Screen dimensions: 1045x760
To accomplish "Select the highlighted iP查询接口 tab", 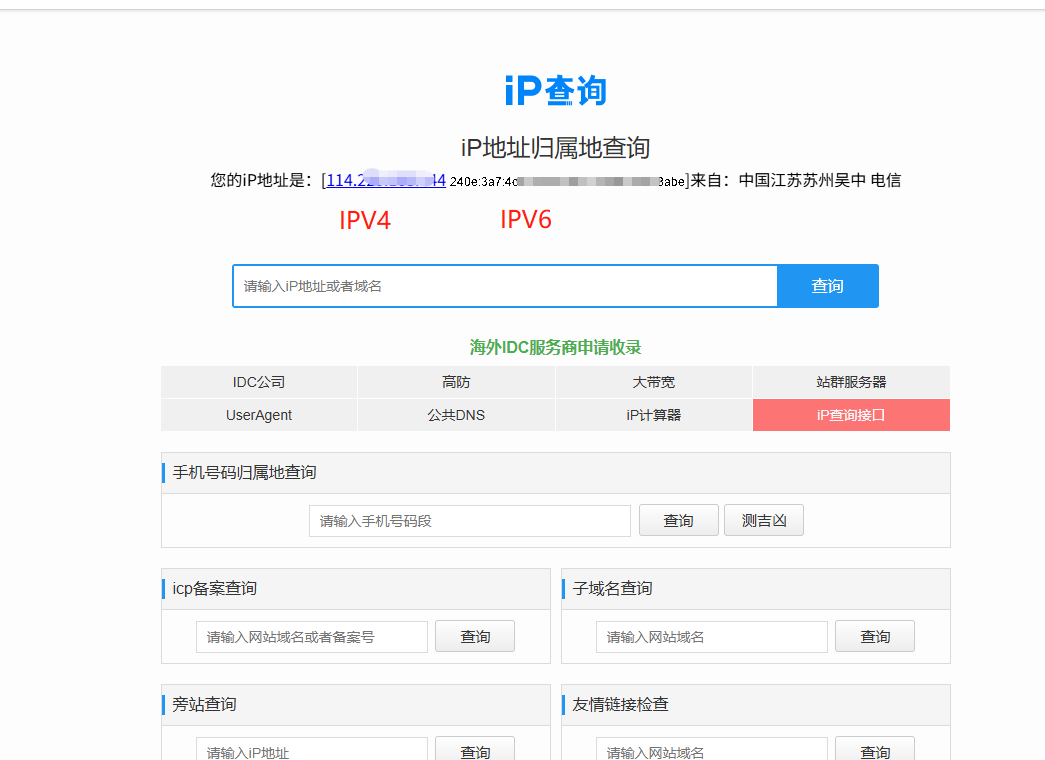I will point(851,415).
